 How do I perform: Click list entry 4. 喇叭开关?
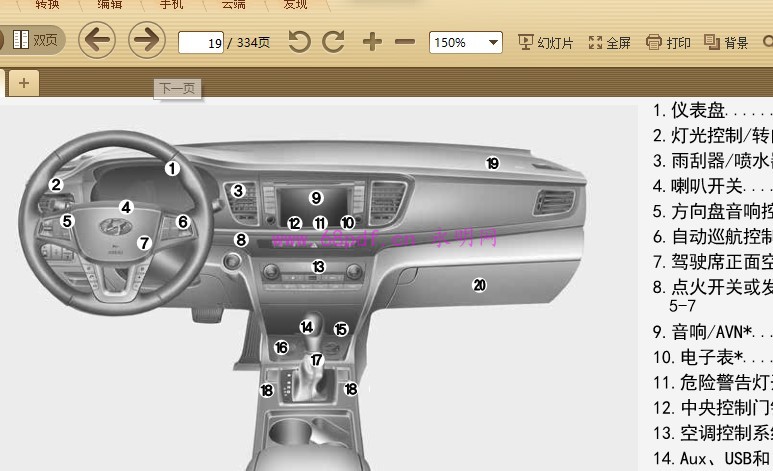[713, 186]
